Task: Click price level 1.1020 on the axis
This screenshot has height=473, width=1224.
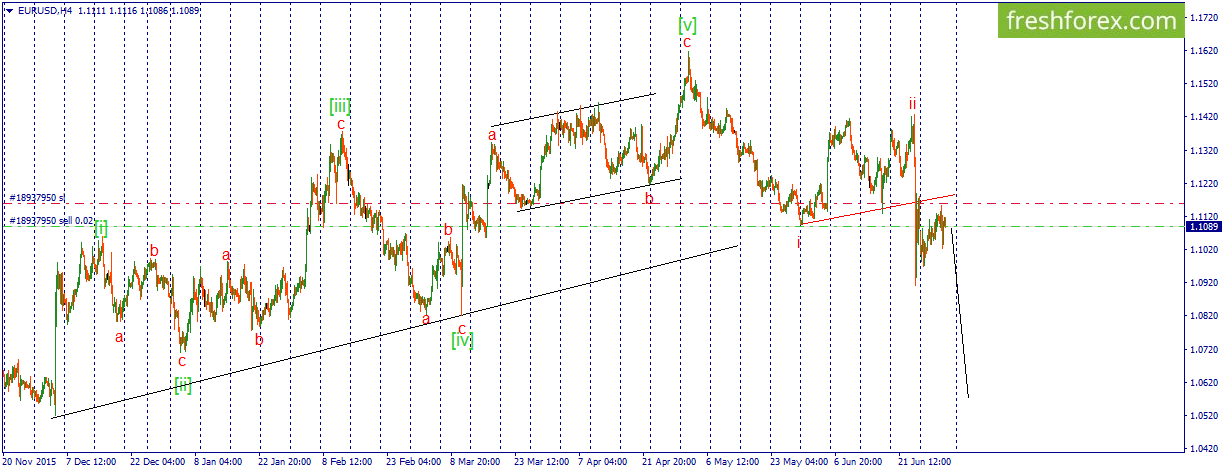Action: pyautogui.click(x=1205, y=250)
